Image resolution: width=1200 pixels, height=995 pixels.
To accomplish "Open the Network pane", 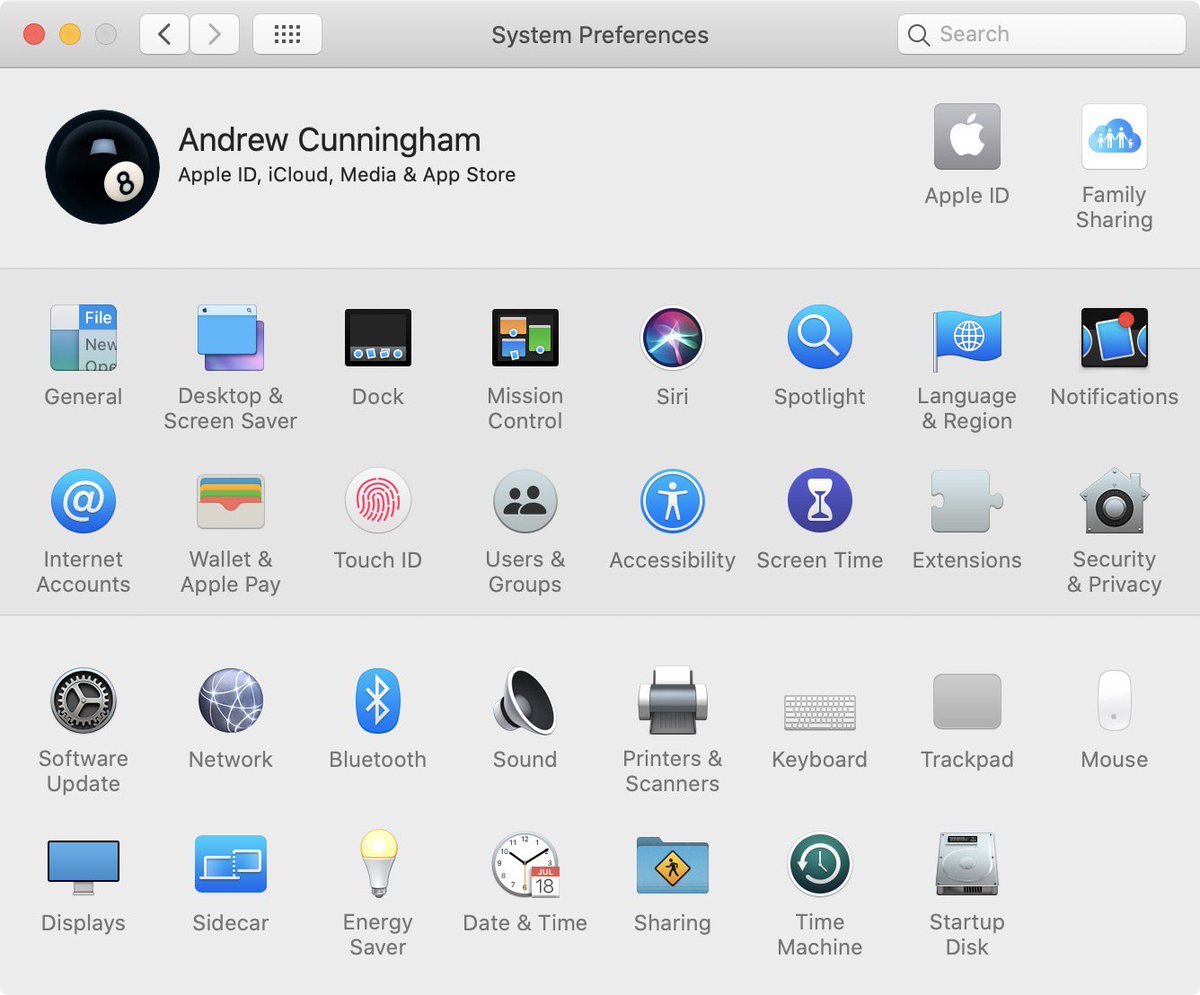I will click(x=230, y=701).
